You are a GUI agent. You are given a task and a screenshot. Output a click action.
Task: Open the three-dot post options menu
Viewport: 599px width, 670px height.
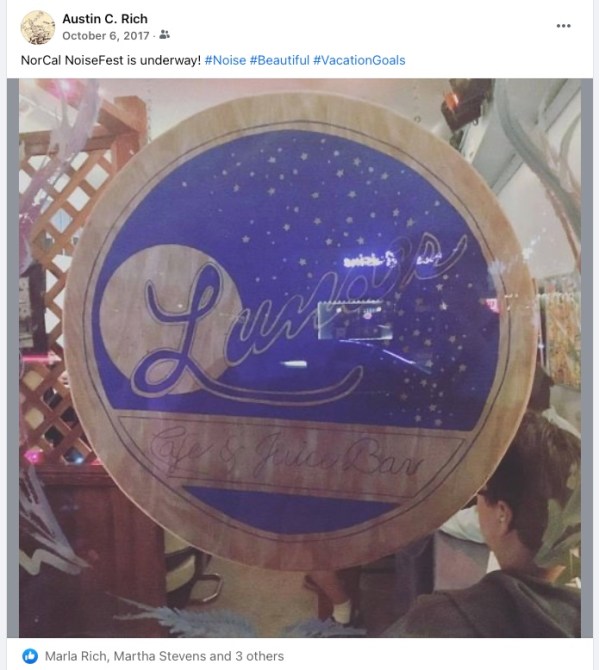pyautogui.click(x=563, y=26)
